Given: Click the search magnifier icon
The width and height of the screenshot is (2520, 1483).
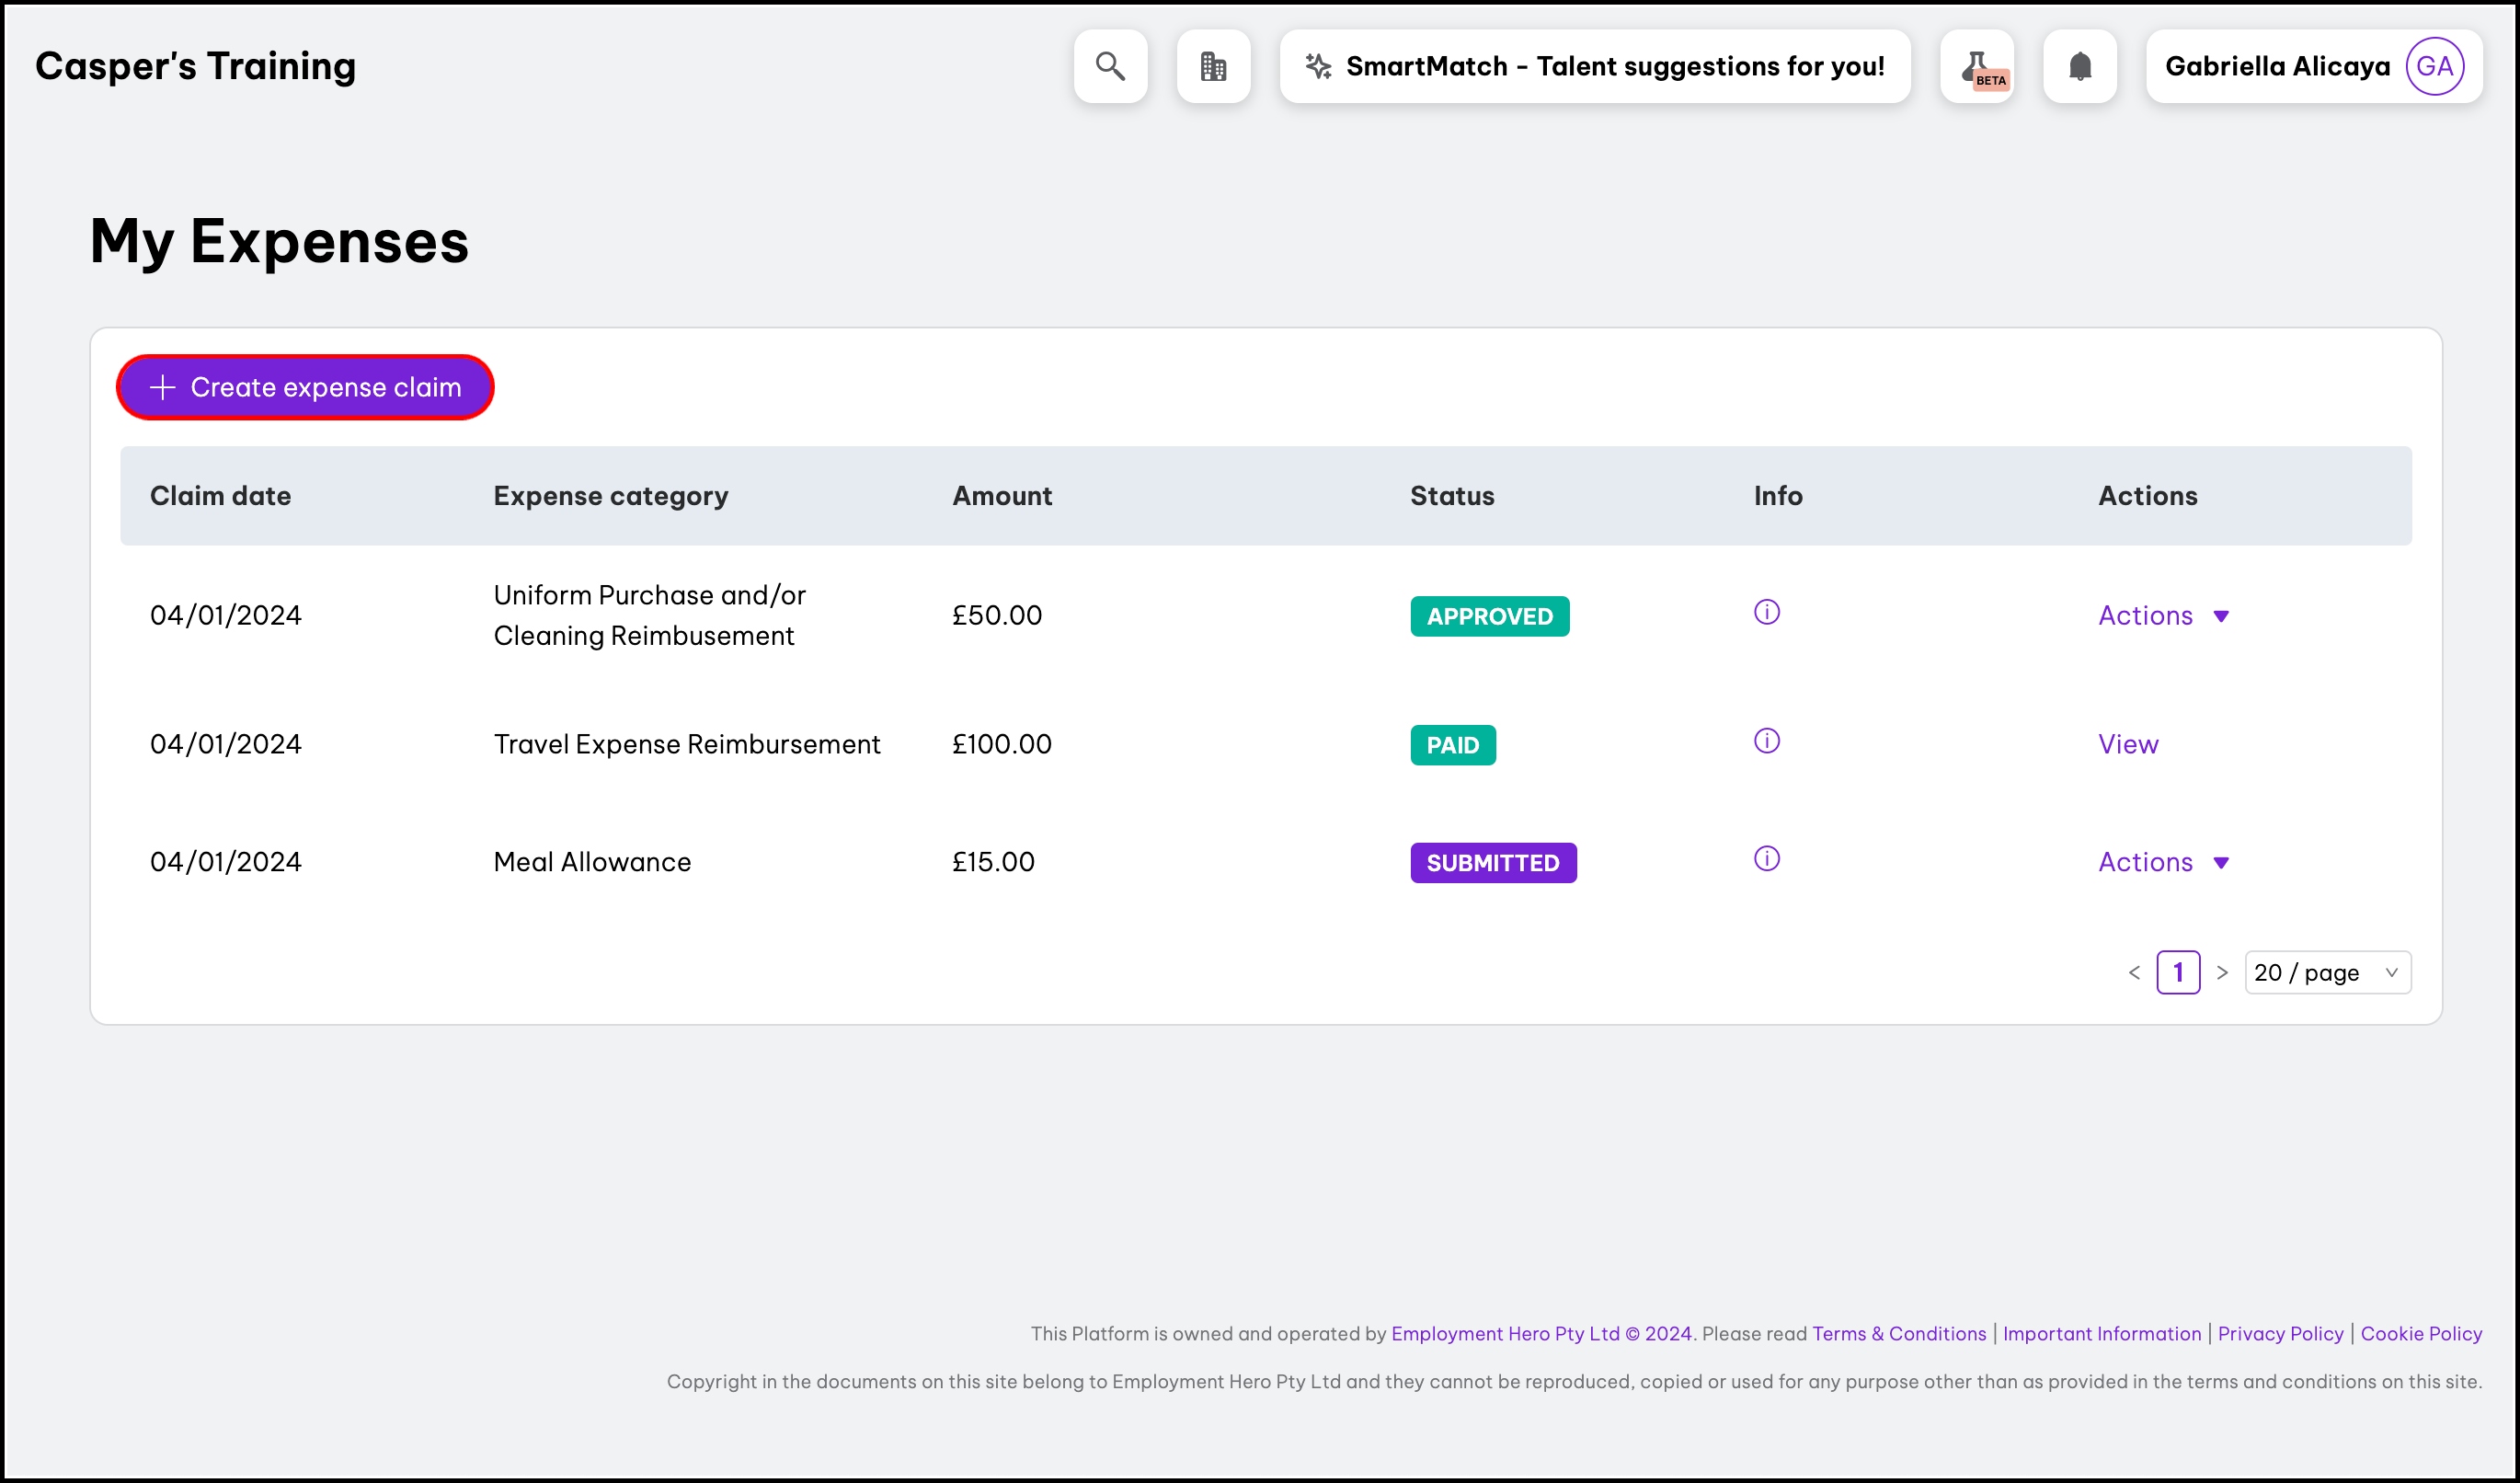Looking at the screenshot, I should [1110, 66].
